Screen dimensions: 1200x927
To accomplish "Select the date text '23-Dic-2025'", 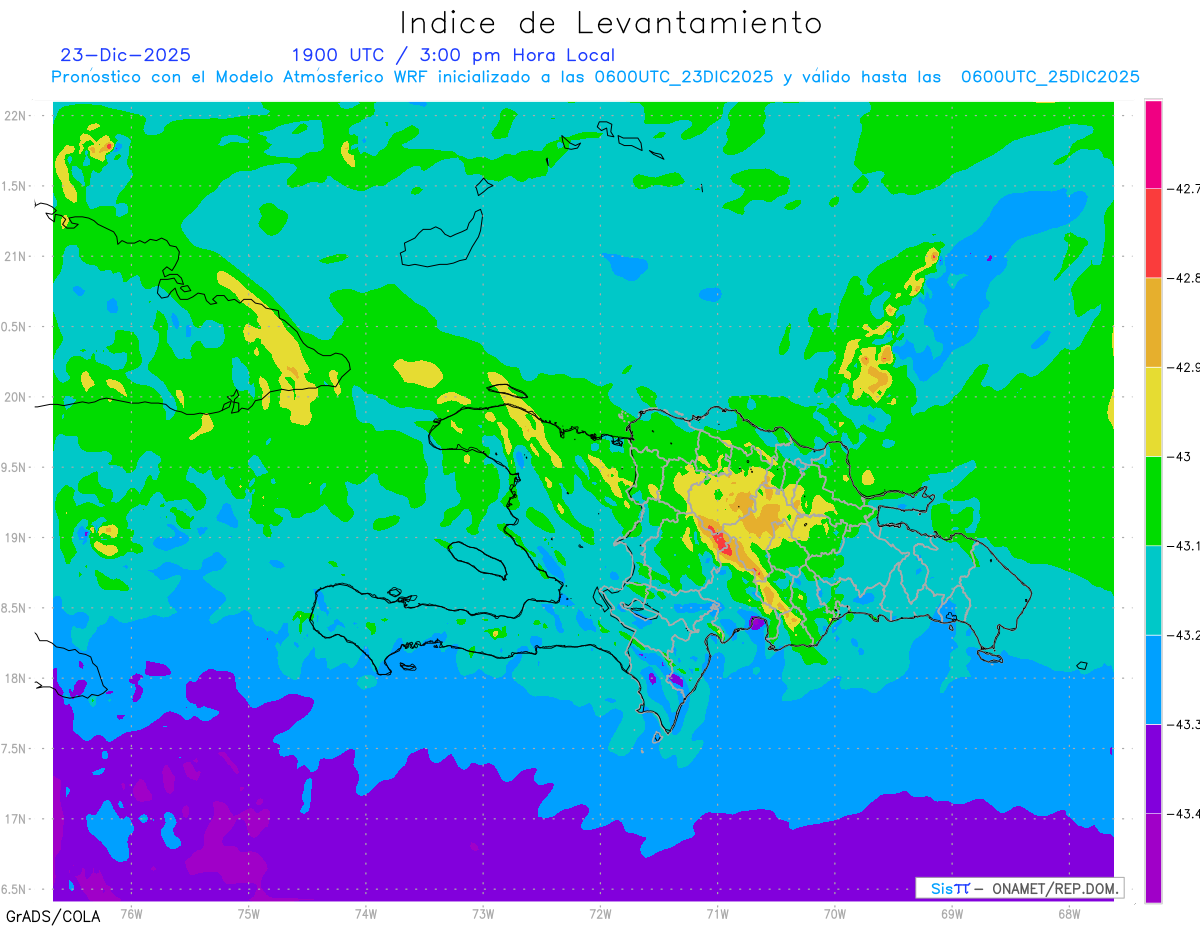I will point(125,55).
